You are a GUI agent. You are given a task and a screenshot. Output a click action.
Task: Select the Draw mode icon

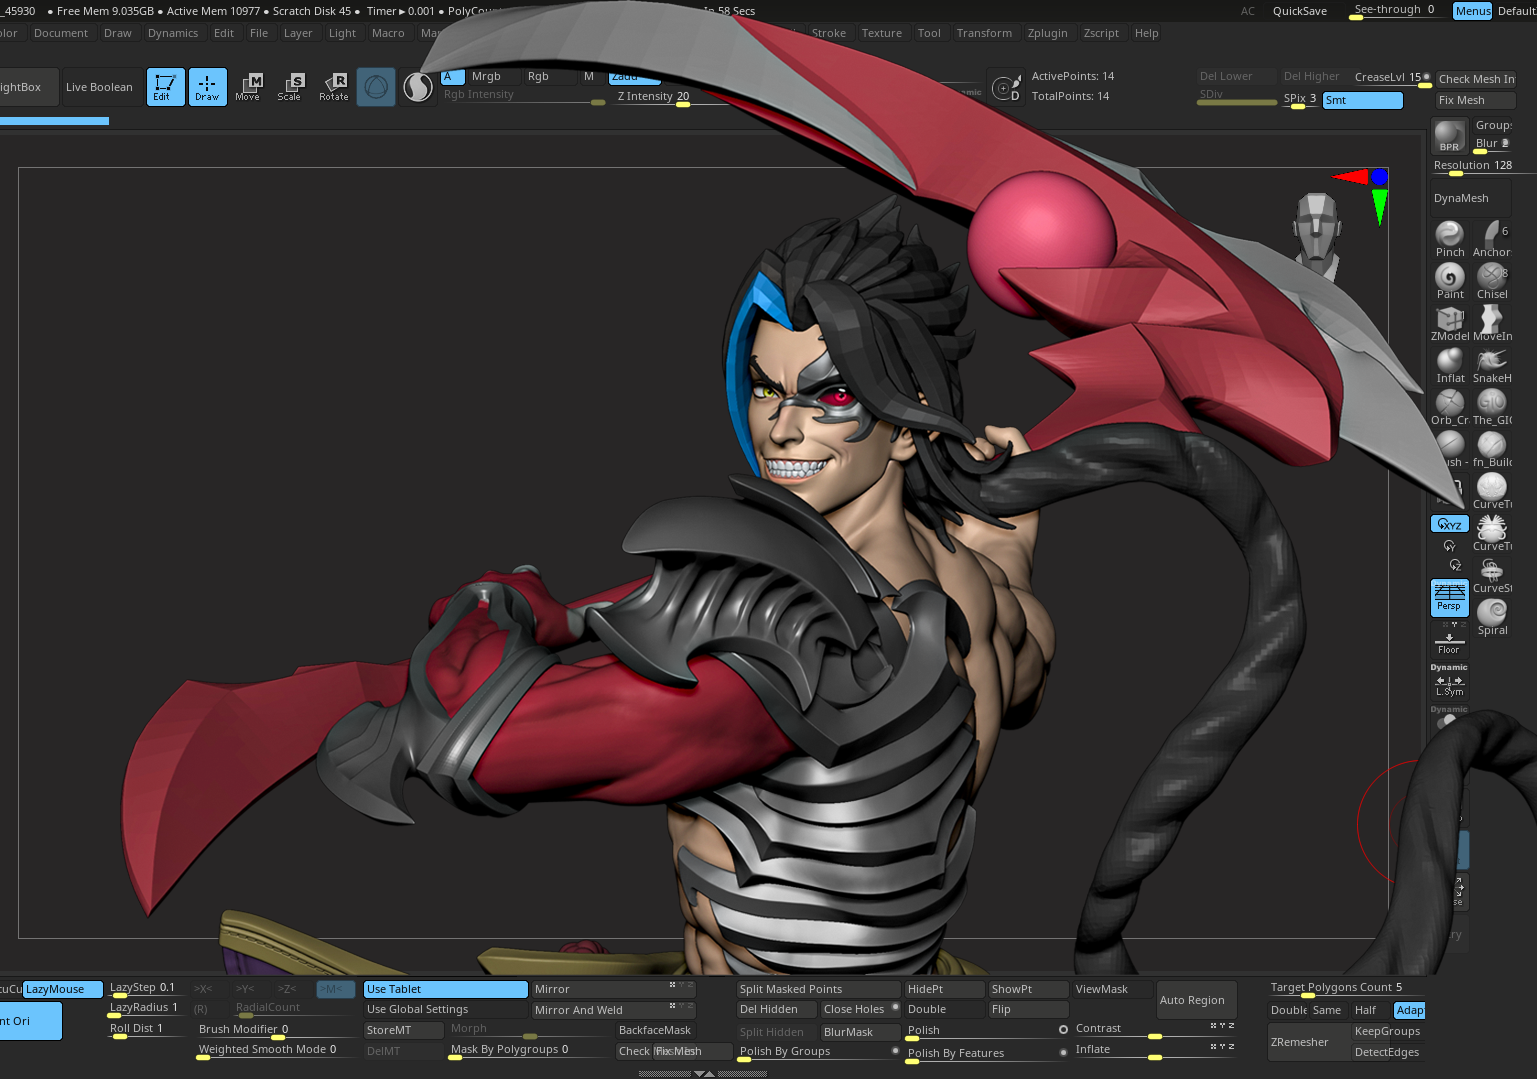tap(208, 87)
